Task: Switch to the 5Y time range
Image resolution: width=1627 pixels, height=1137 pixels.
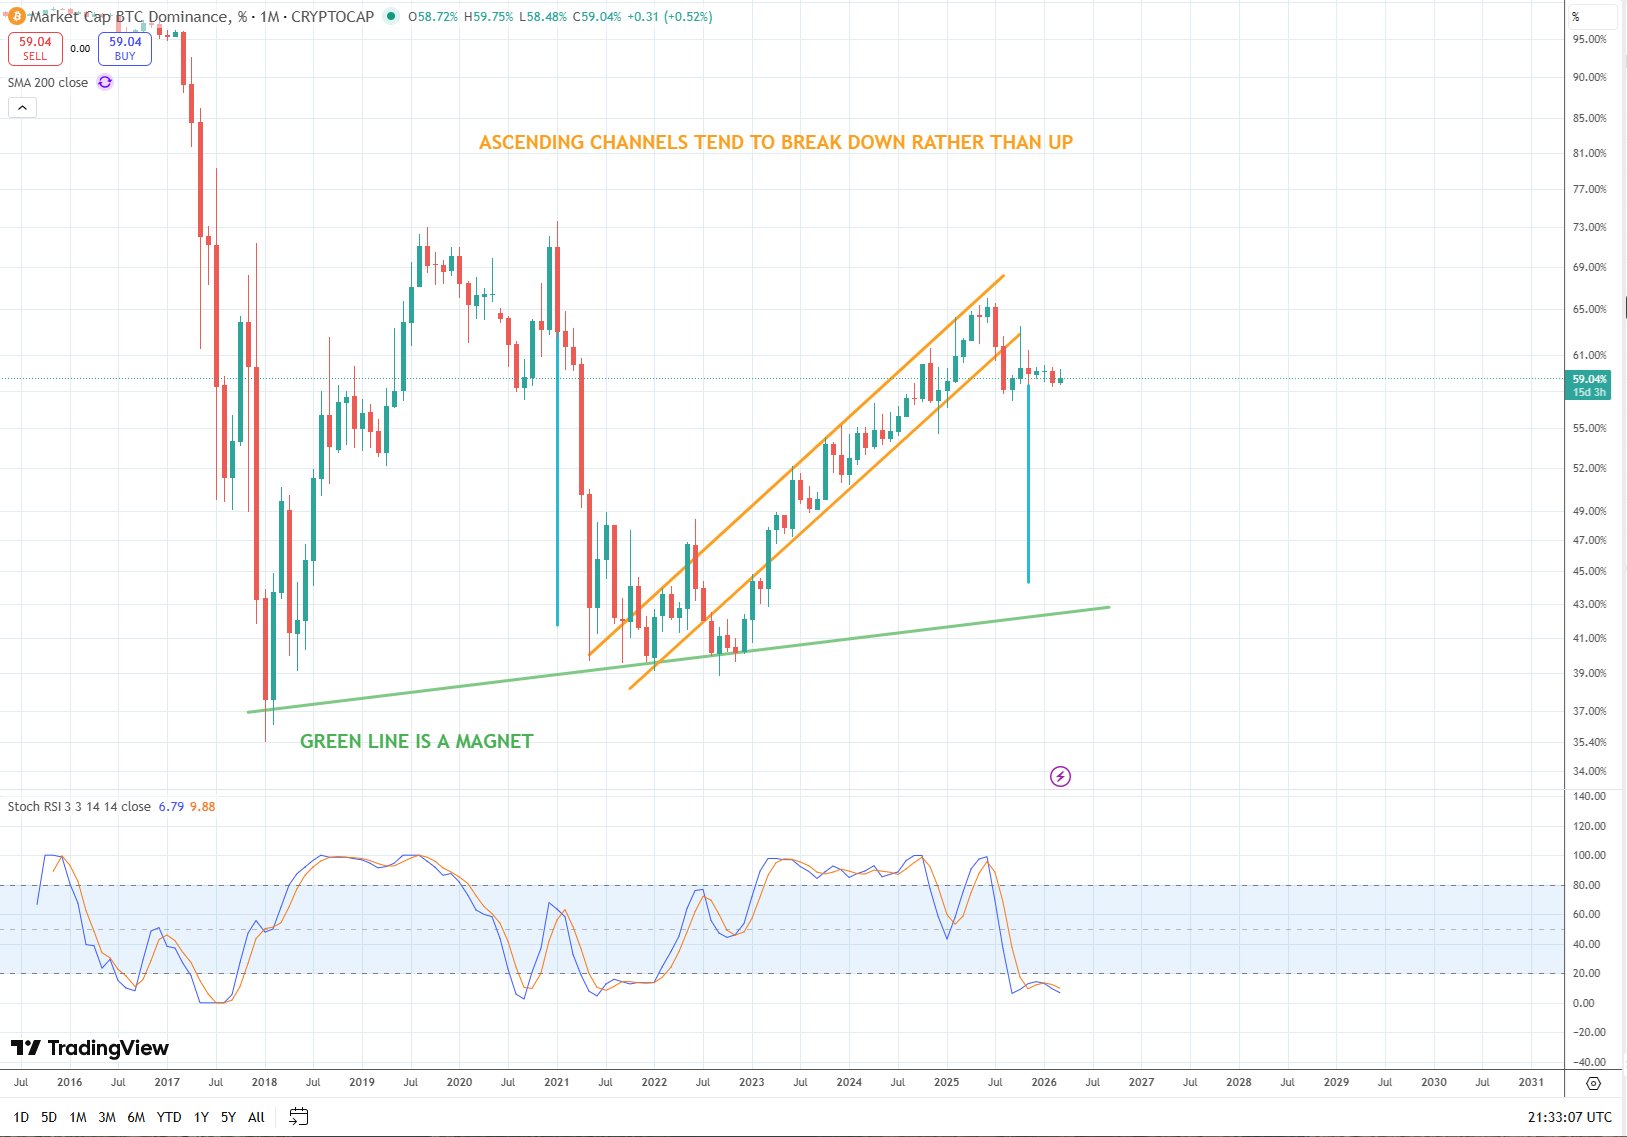Action: 228,1117
